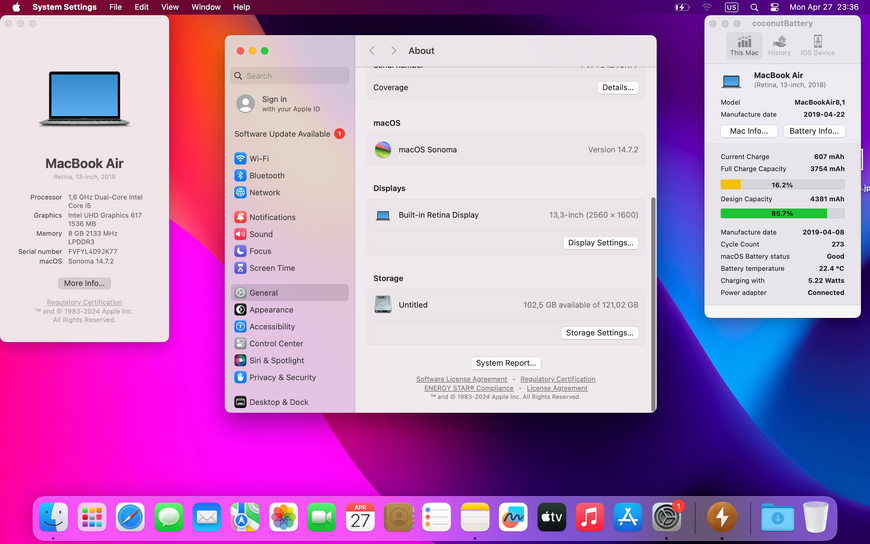
Task: Open ENERGY STAR Compliance link
Action: (x=469, y=388)
